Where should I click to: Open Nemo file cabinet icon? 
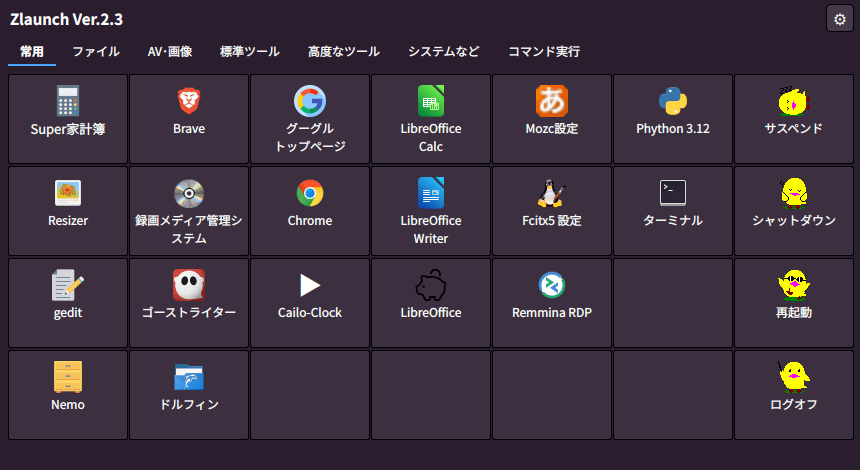[x=68, y=377]
